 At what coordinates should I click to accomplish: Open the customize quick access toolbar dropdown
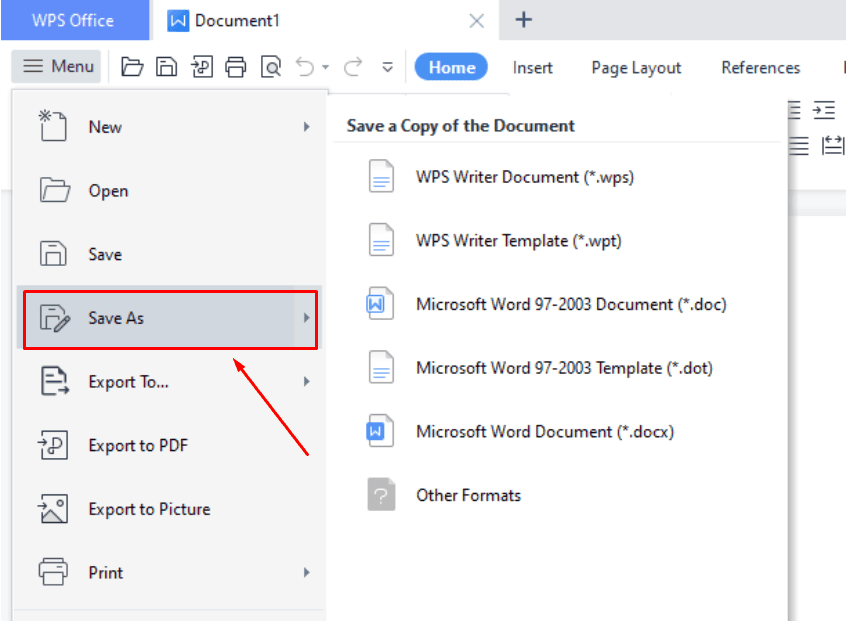387,68
